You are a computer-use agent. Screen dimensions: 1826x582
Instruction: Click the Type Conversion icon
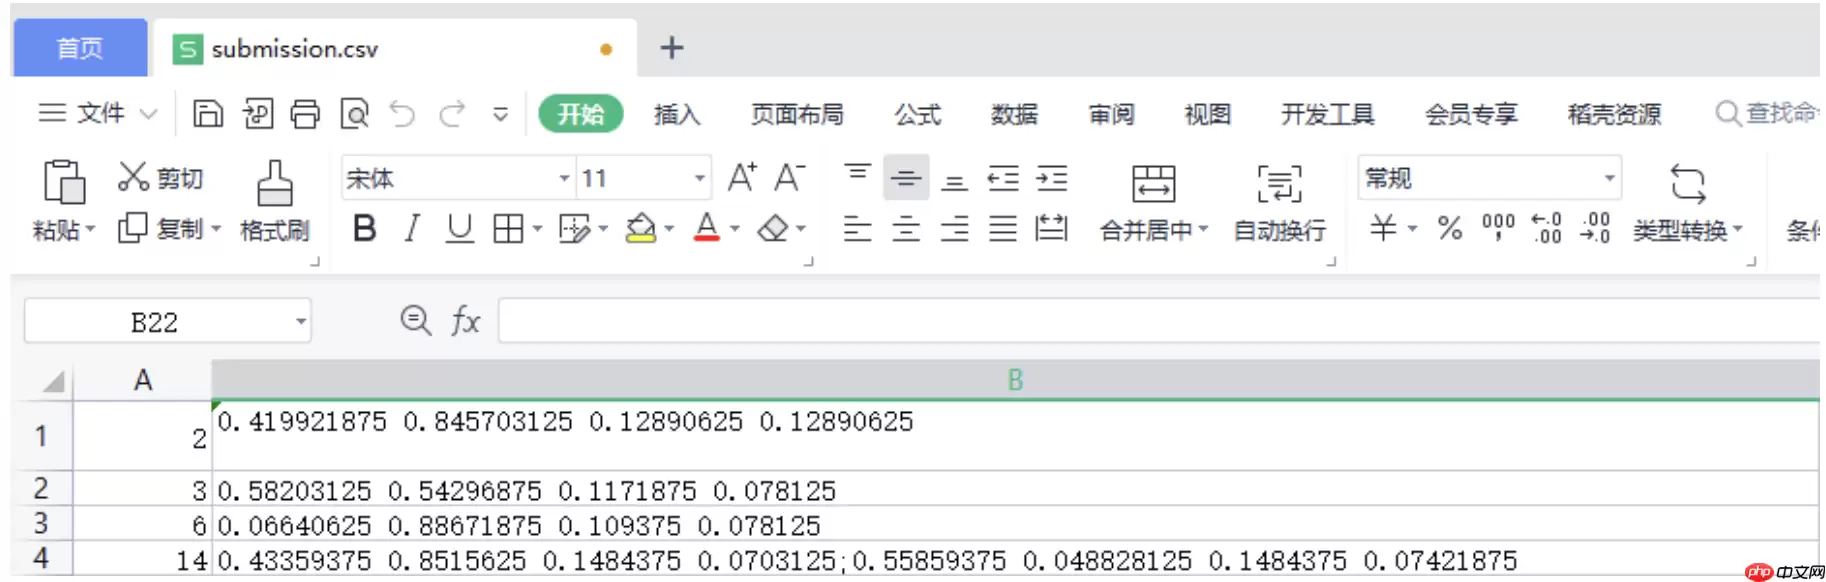click(1687, 184)
